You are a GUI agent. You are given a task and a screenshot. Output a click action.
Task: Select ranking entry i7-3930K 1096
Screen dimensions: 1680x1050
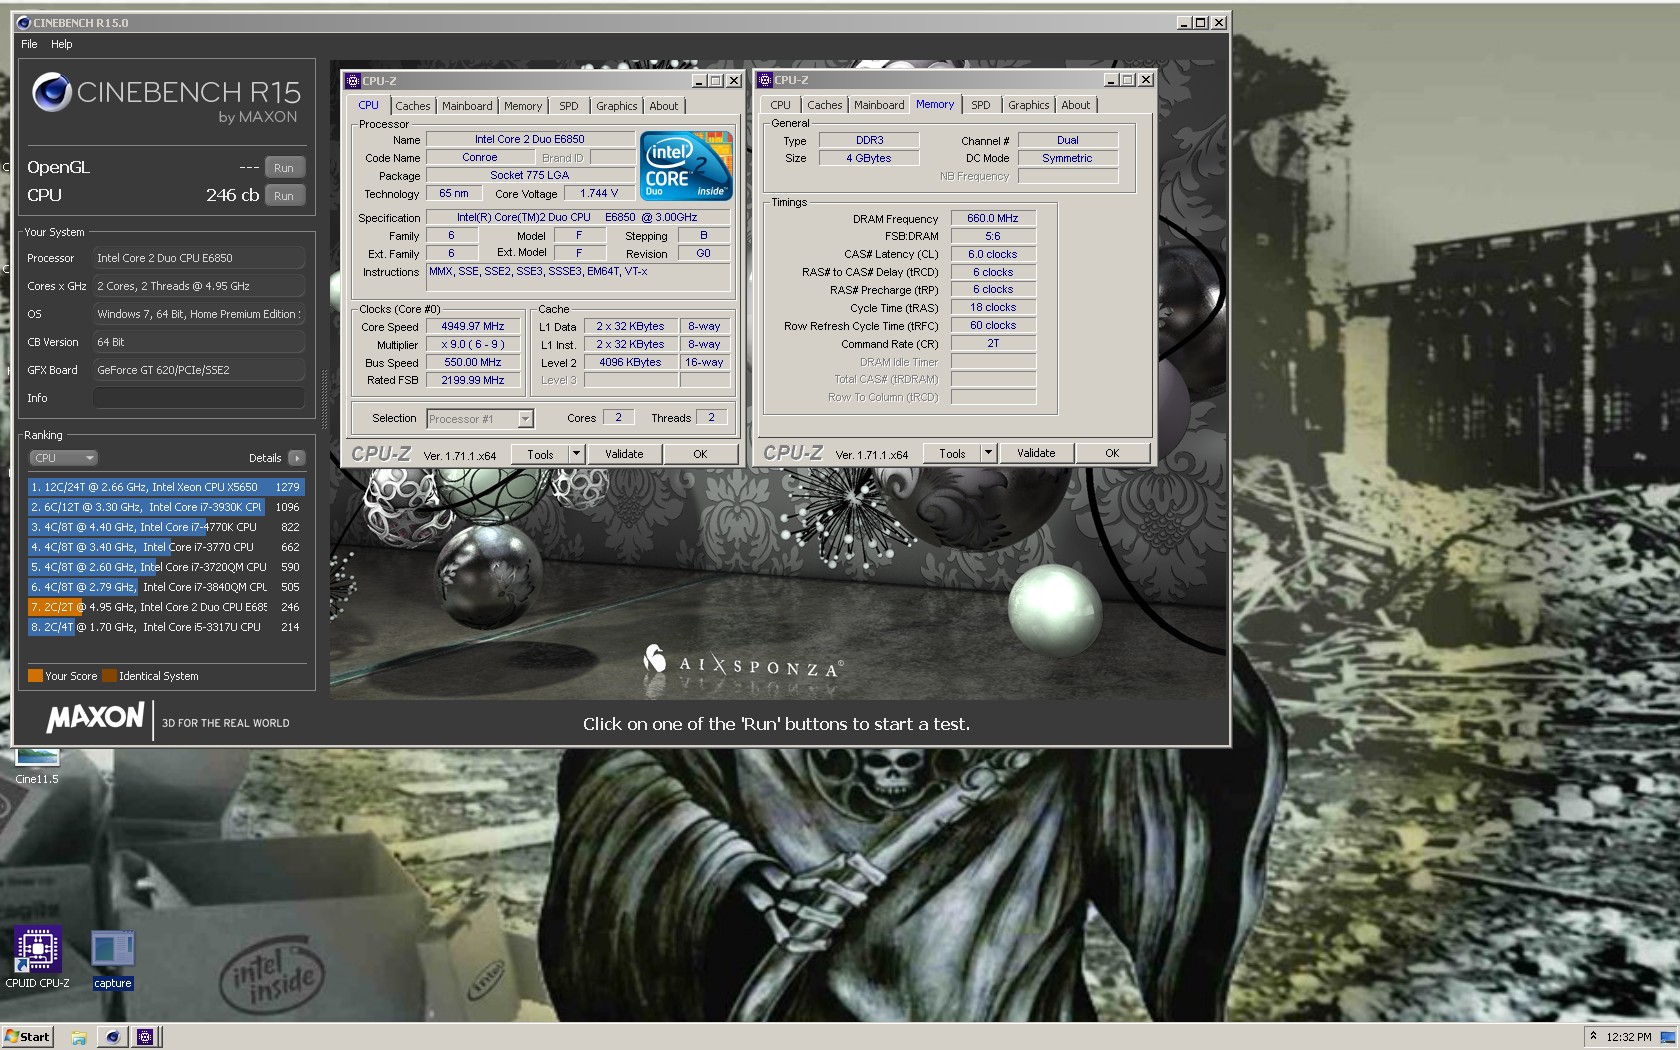tap(166, 507)
